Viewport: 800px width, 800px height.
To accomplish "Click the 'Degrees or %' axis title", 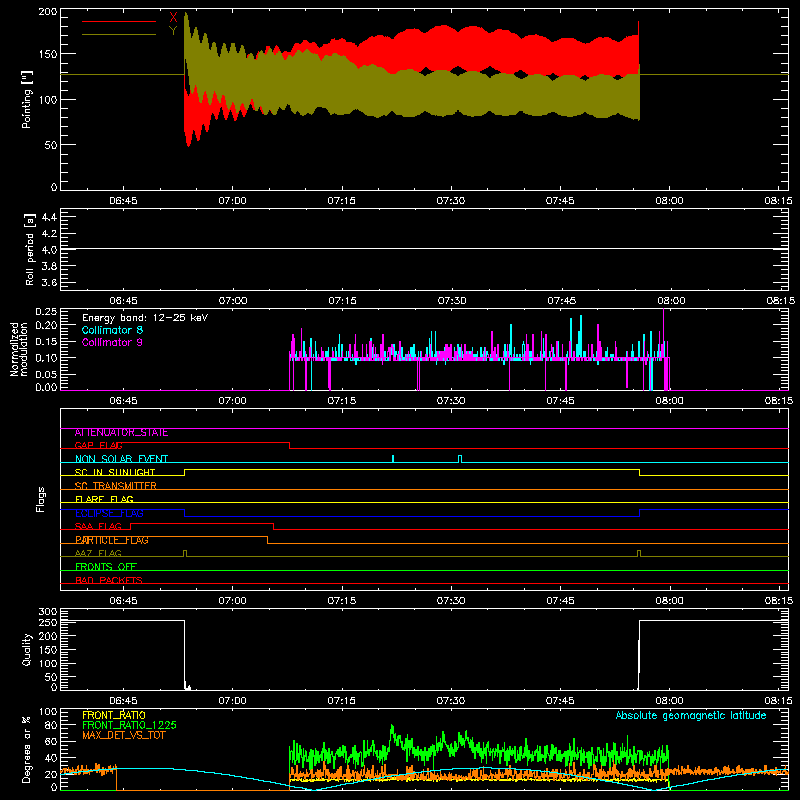I will 27,750.
